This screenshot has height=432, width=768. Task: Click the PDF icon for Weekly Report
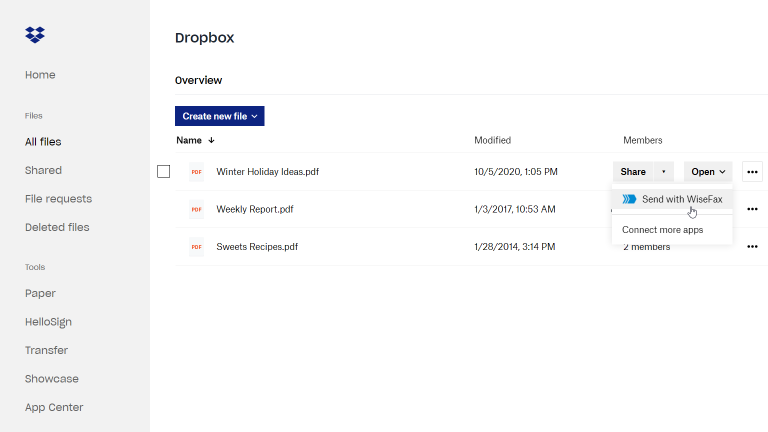click(197, 209)
